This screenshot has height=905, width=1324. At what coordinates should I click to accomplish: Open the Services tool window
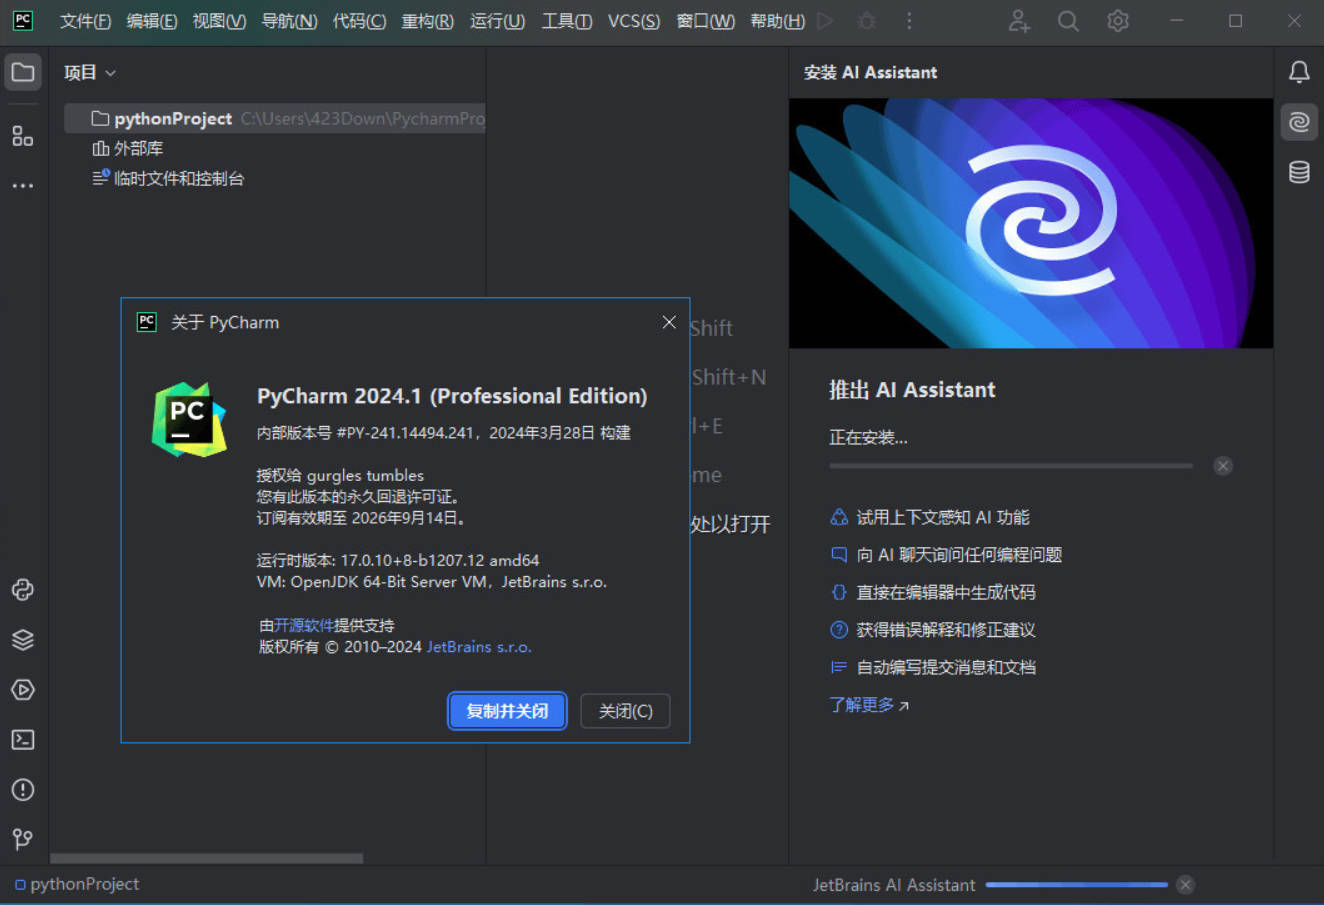[x=23, y=690]
